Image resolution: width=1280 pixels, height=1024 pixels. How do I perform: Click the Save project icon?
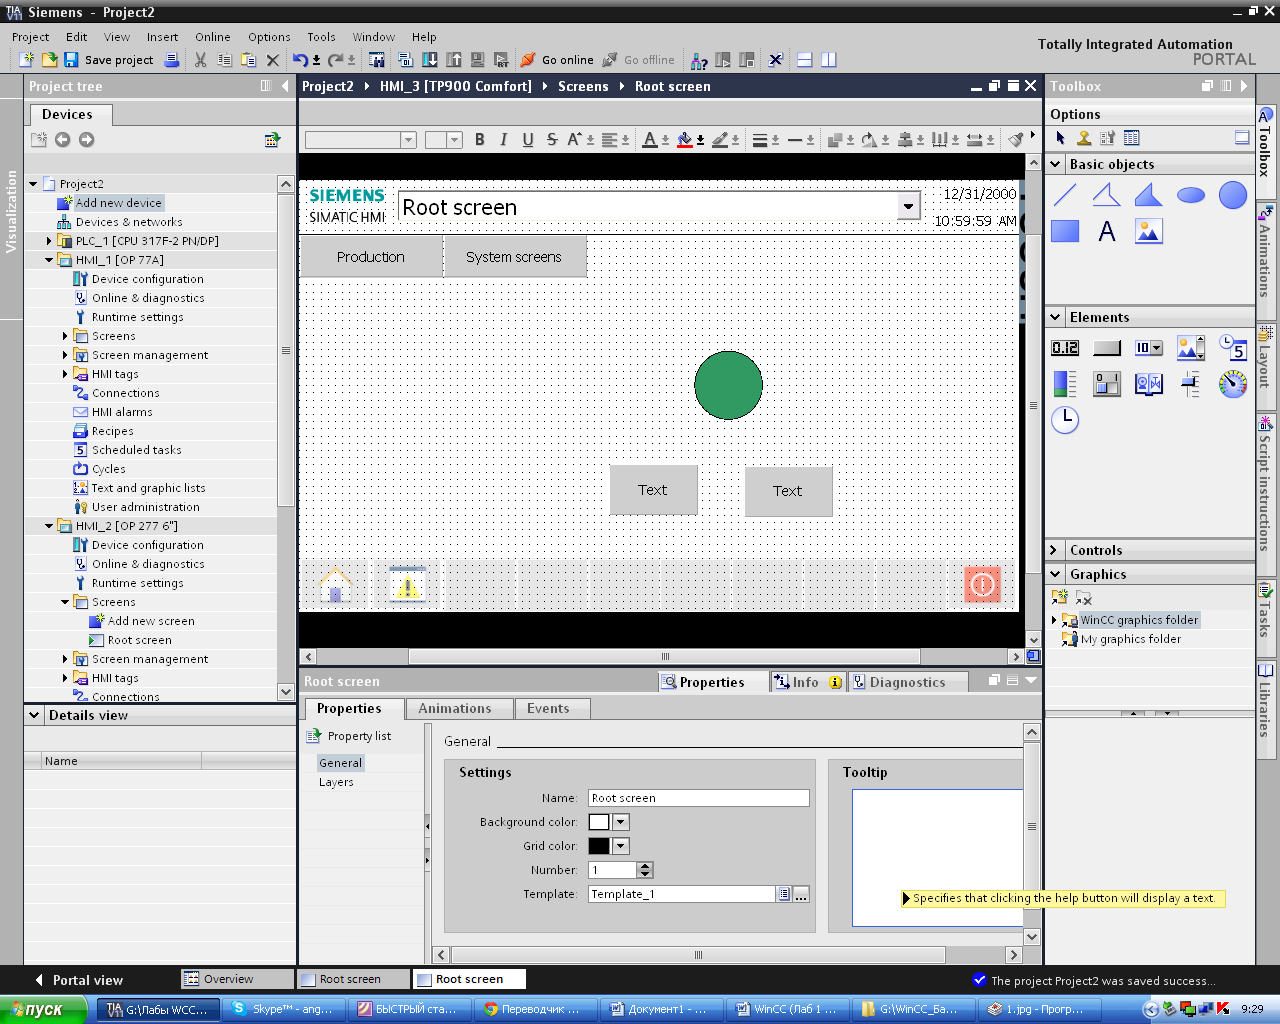71,60
